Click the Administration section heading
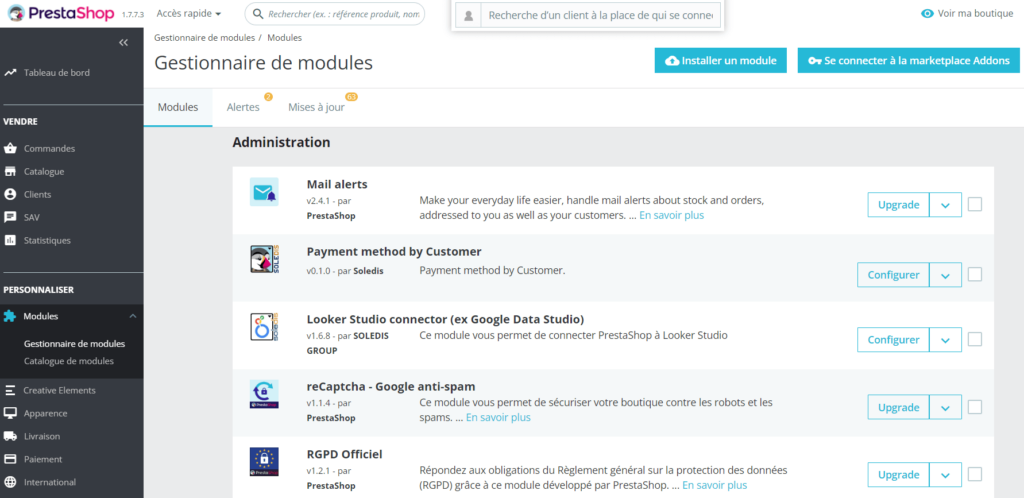1024x498 pixels. click(x=281, y=142)
